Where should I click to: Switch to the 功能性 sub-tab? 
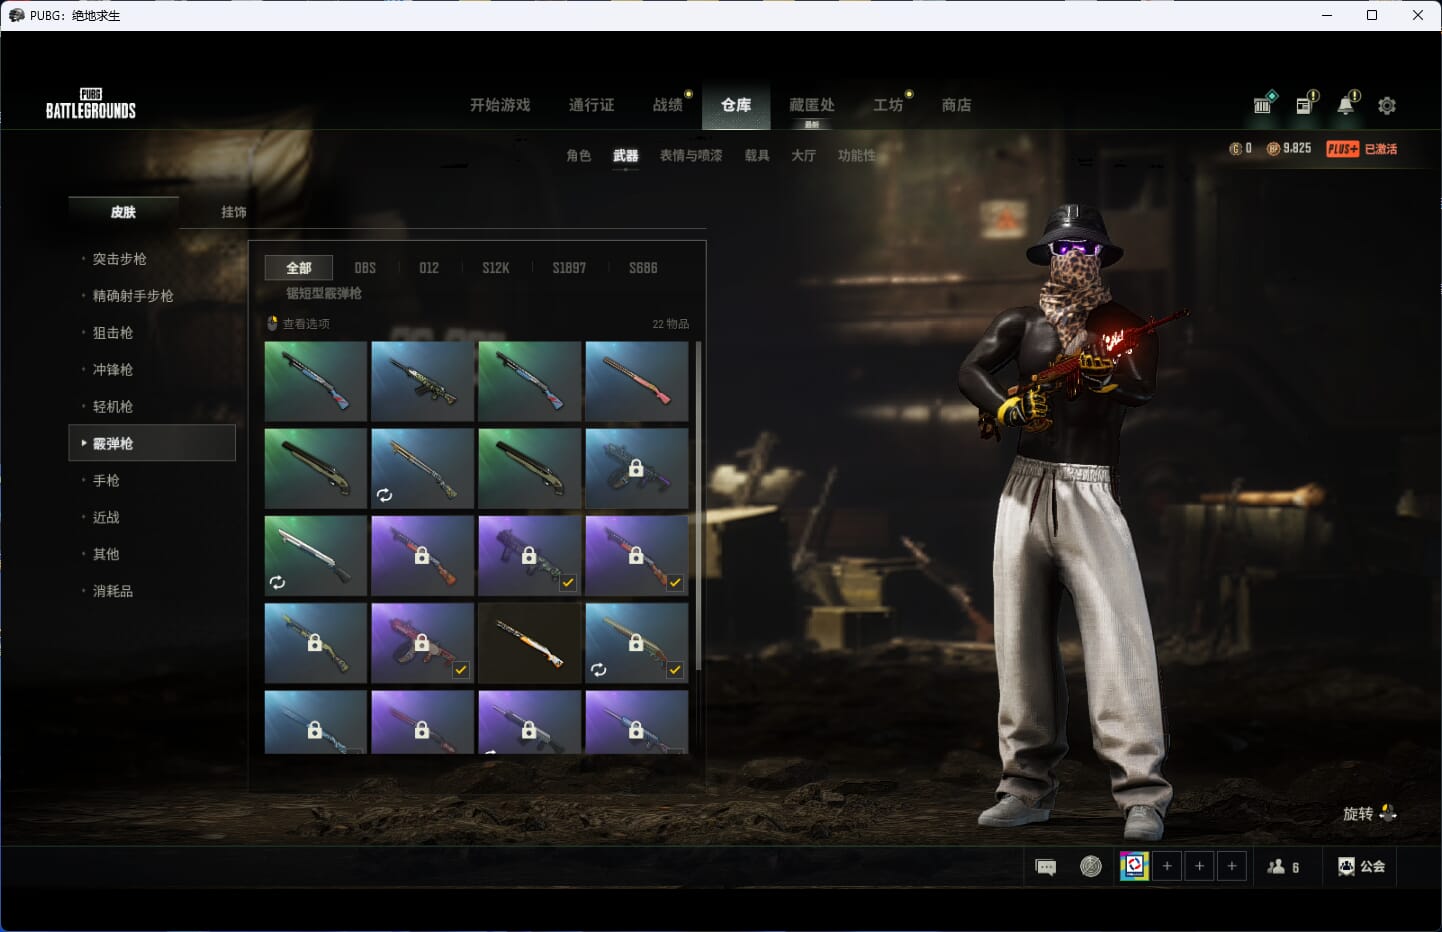(x=857, y=156)
